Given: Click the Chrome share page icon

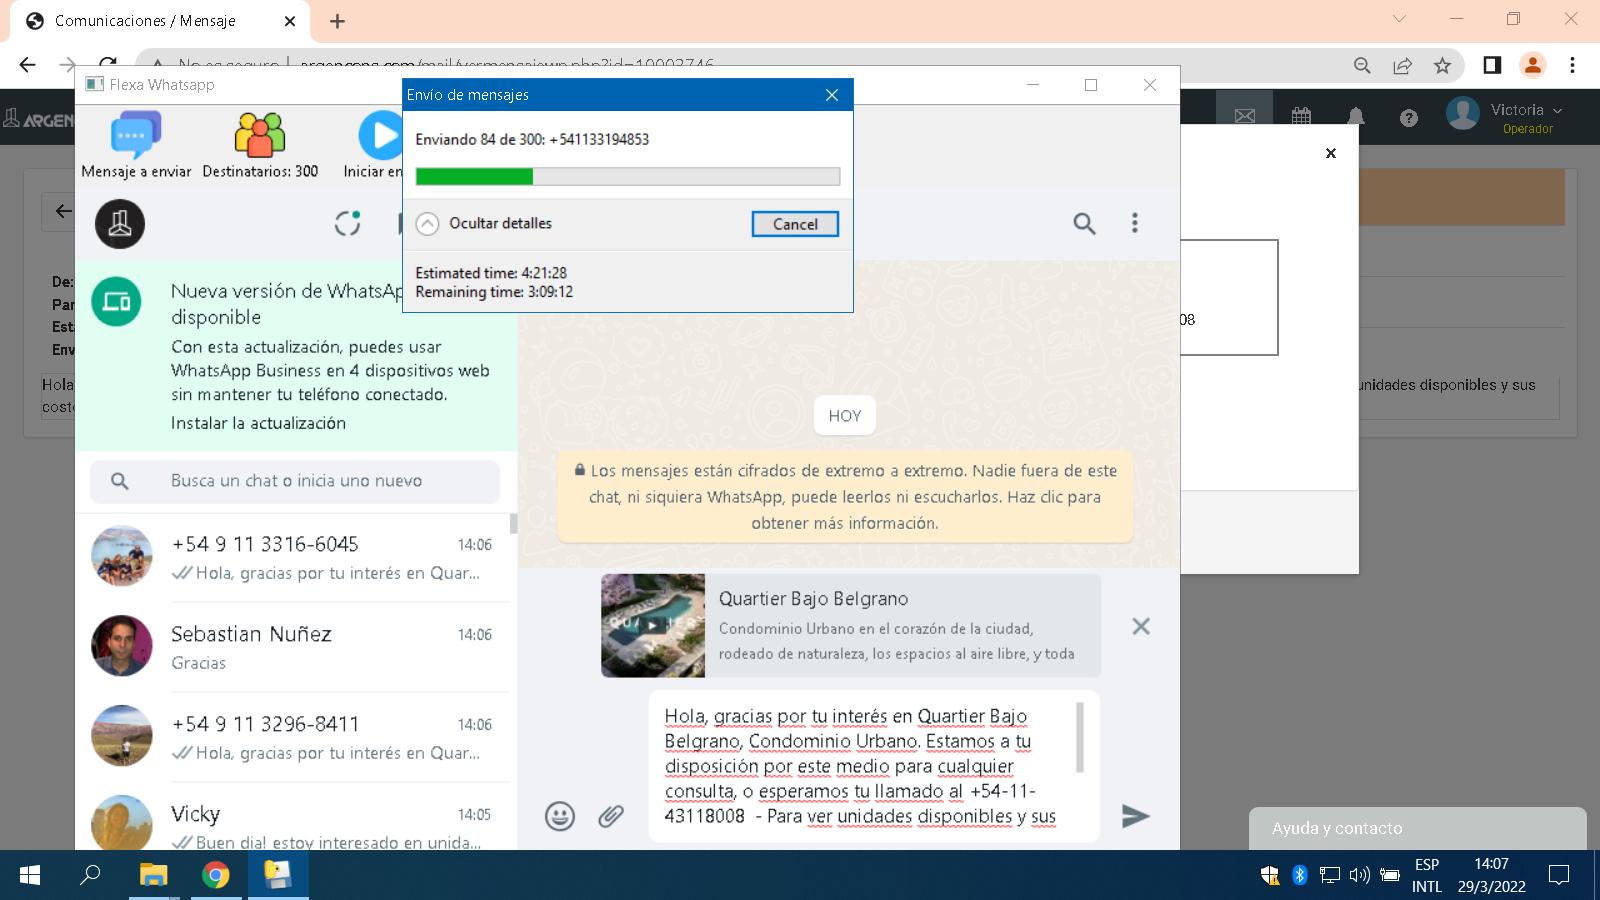Looking at the screenshot, I should [1402, 65].
